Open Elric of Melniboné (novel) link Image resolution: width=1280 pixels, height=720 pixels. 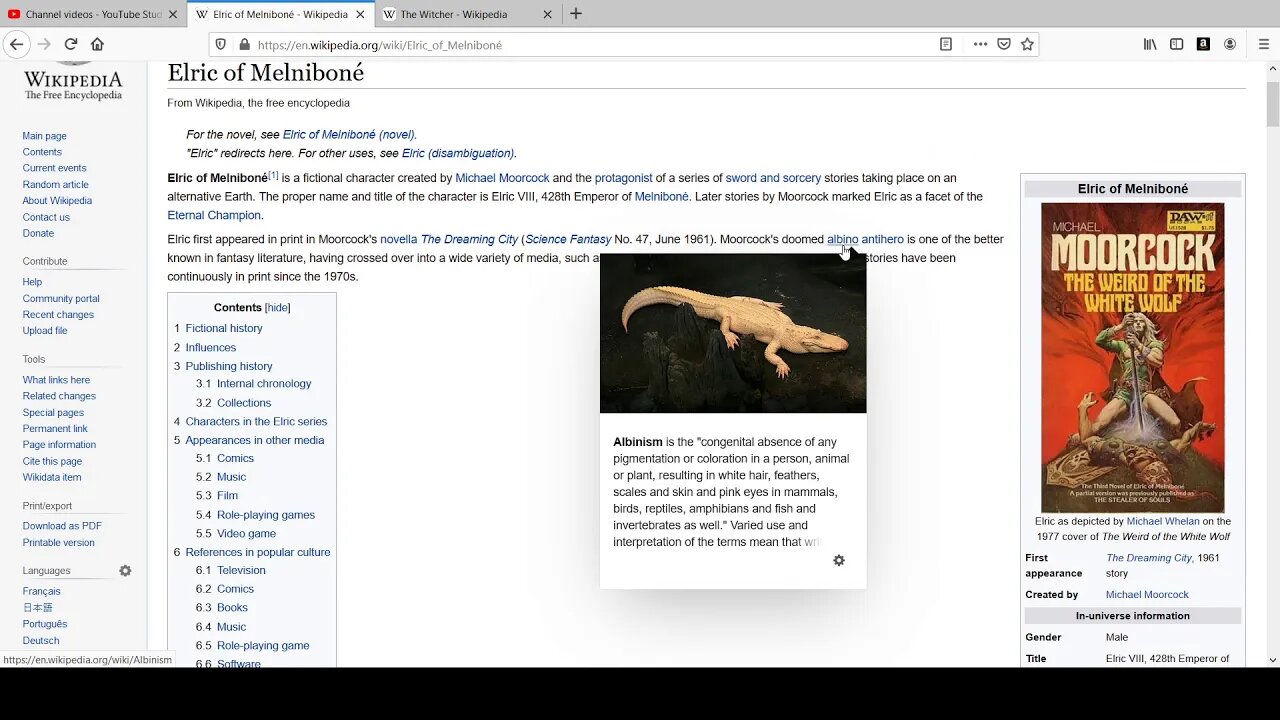348,135
